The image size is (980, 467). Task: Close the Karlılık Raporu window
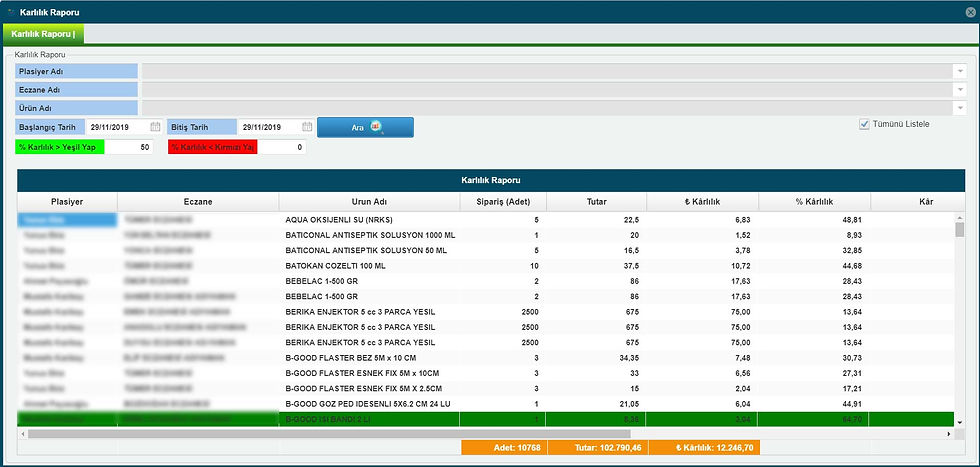point(970,12)
